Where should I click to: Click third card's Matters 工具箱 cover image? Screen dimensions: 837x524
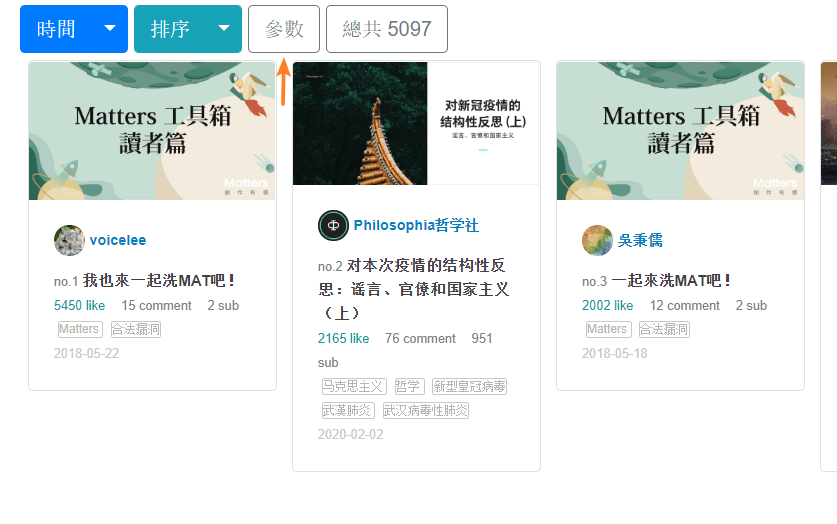pyautogui.click(x=681, y=131)
